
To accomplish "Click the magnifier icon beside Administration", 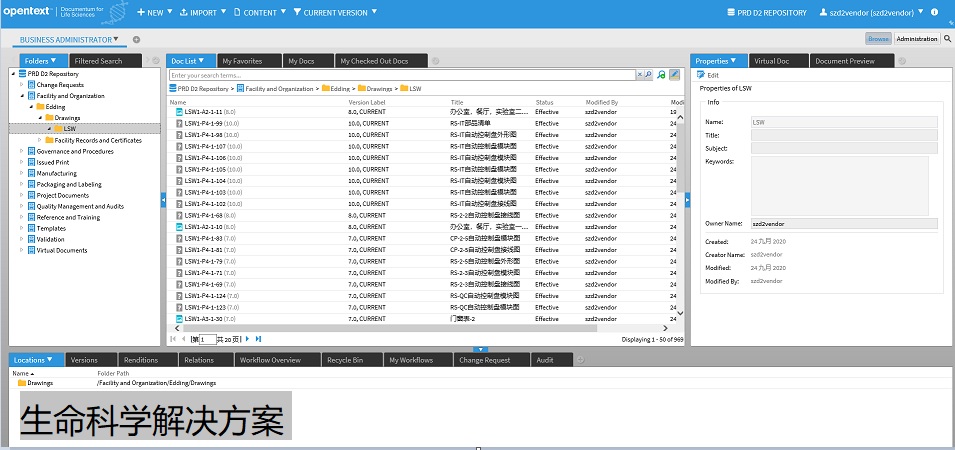I will point(946,39).
